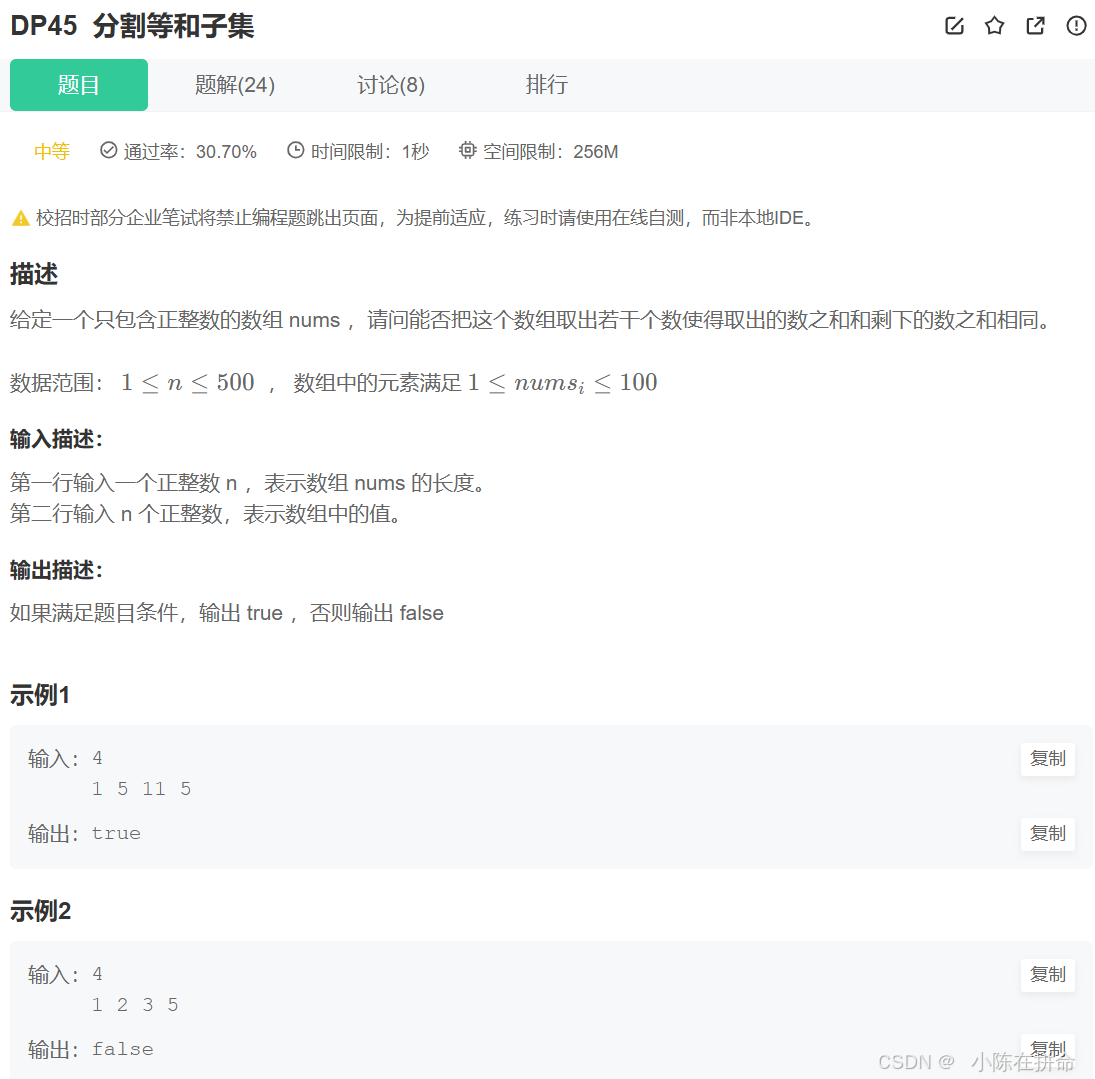Click the output value false
Screen dimensions: 1095x1079
pyautogui.click(x=122, y=1050)
